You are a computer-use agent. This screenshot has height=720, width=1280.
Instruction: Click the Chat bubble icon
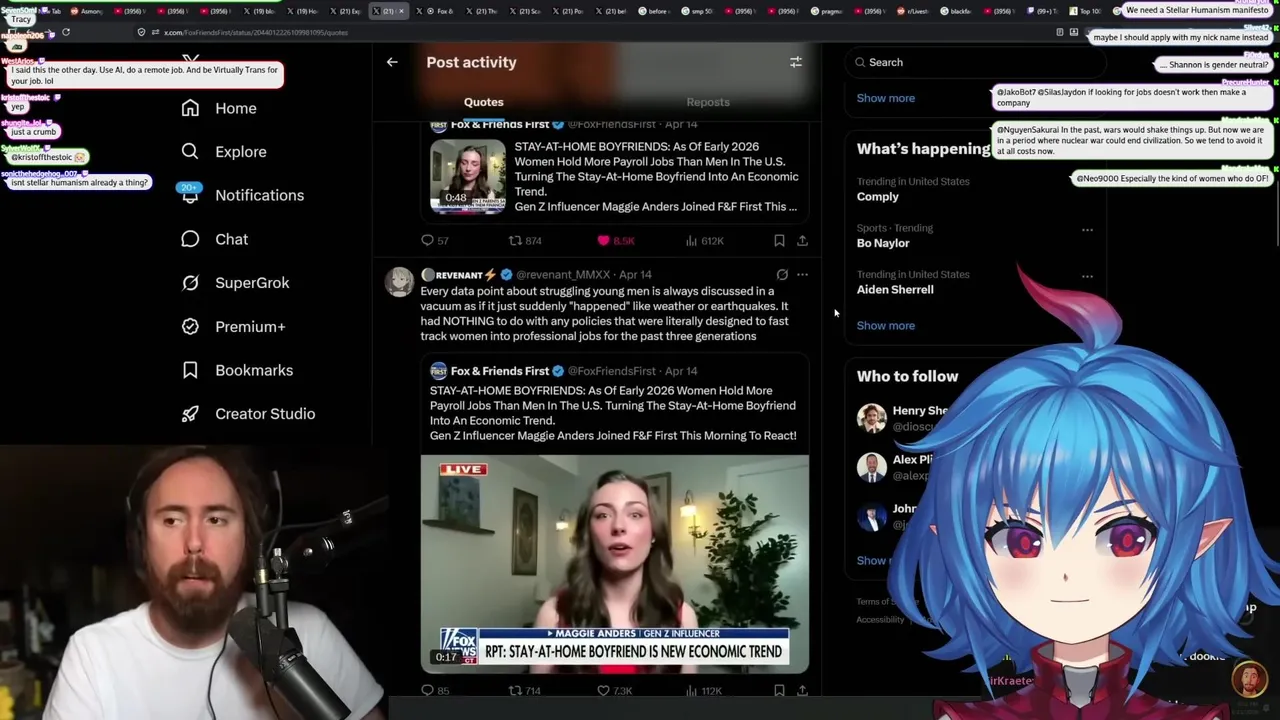[x=190, y=239]
